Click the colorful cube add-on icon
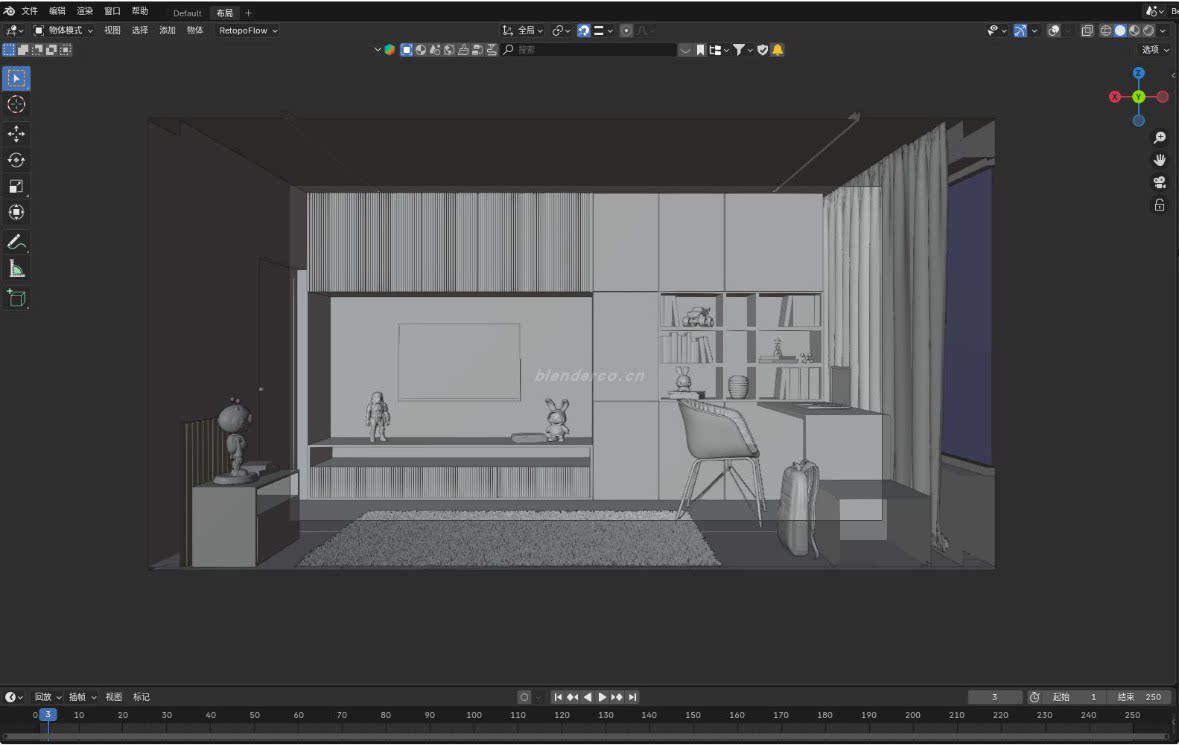This screenshot has width=1179, height=745. click(389, 50)
